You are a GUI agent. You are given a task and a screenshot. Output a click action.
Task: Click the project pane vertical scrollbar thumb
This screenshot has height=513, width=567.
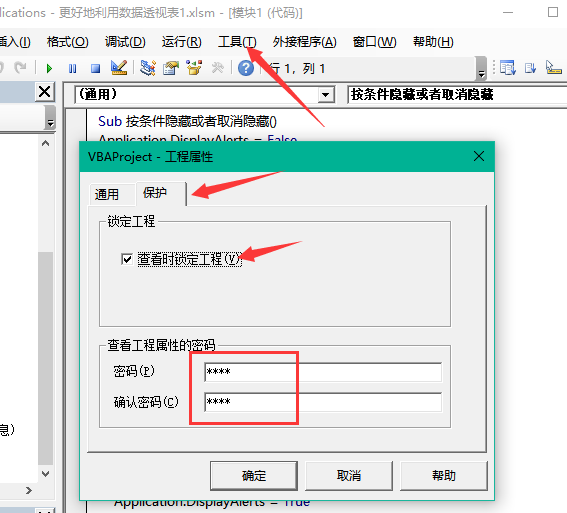tap(46, 358)
